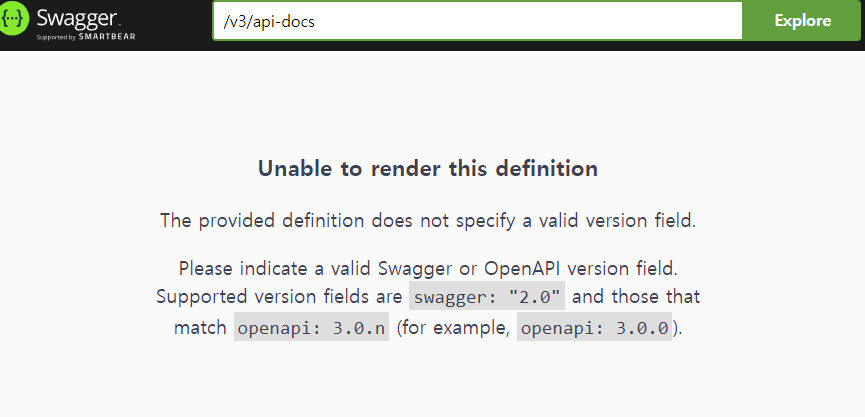
Task: Click the green Swagger logo icon
Action: [x=13, y=20]
